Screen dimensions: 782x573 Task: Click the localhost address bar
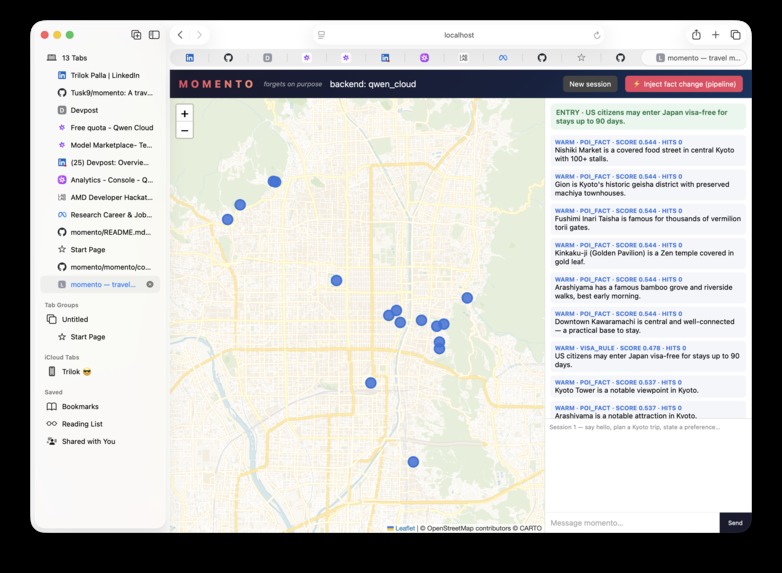(459, 35)
